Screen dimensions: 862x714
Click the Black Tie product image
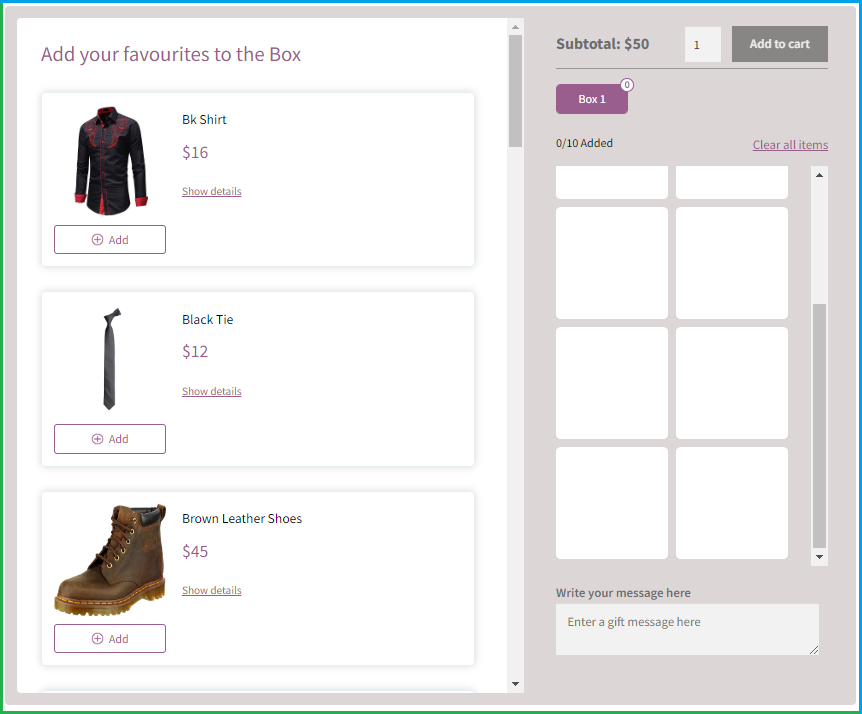click(x=112, y=359)
